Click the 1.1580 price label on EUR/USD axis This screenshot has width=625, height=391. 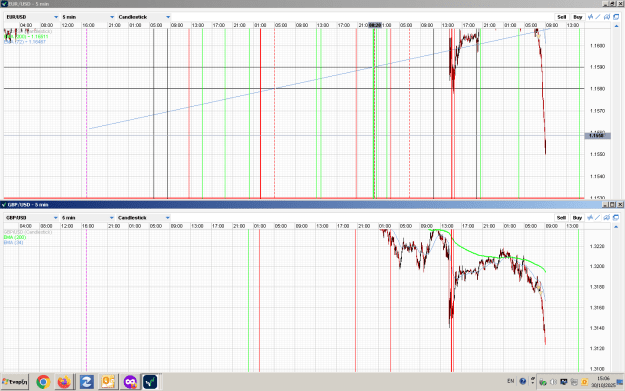click(597, 89)
